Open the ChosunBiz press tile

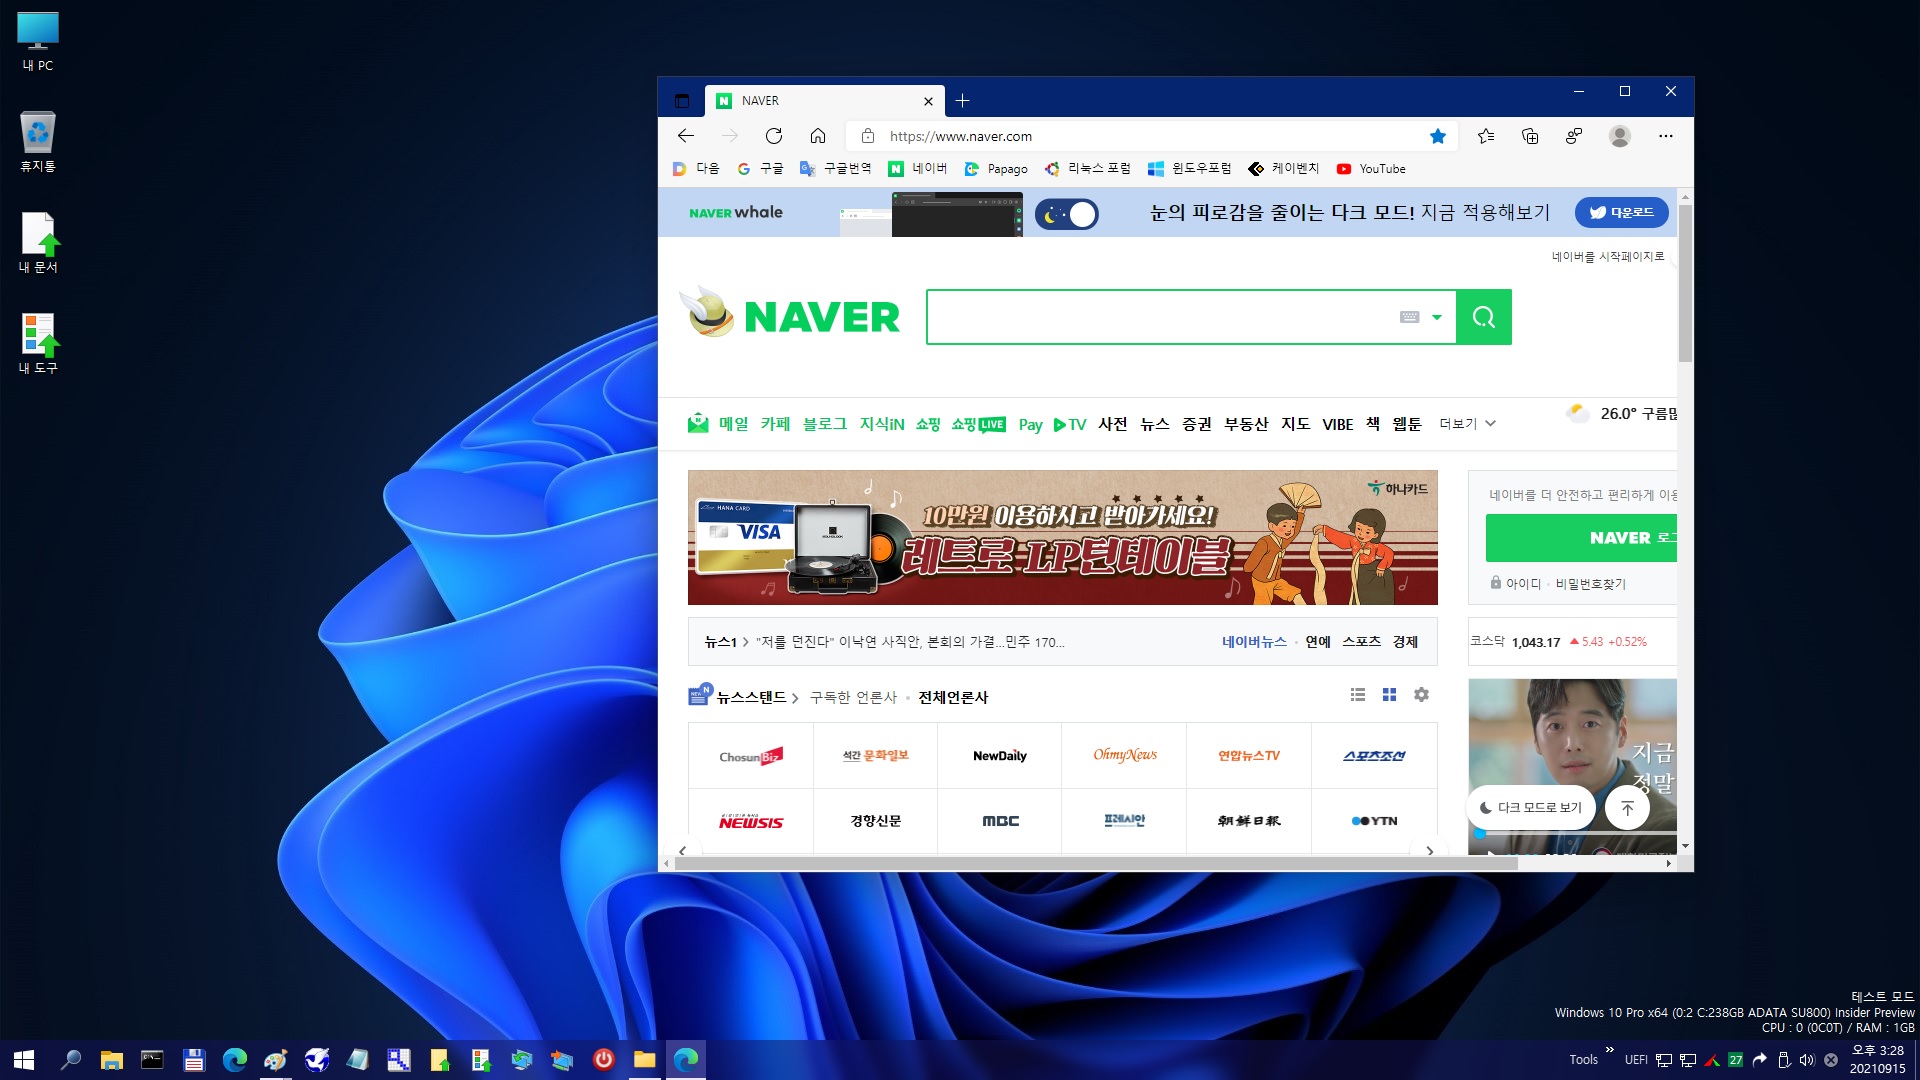pos(751,756)
